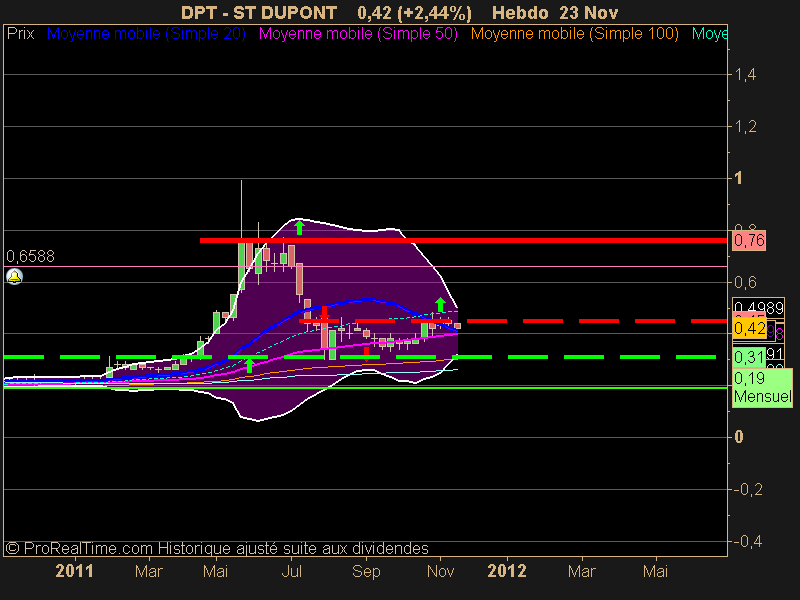The image size is (800, 600).
Task: Select the dashed red horizontal line
Action: (x=513, y=321)
